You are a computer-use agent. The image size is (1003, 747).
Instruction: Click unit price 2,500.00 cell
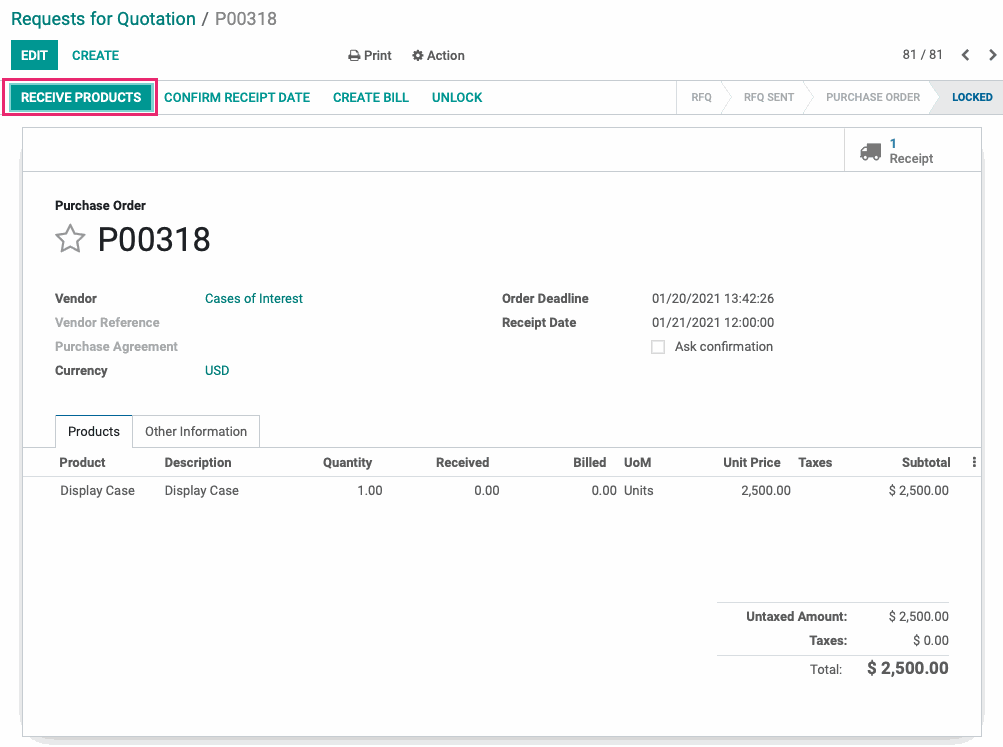tap(766, 491)
